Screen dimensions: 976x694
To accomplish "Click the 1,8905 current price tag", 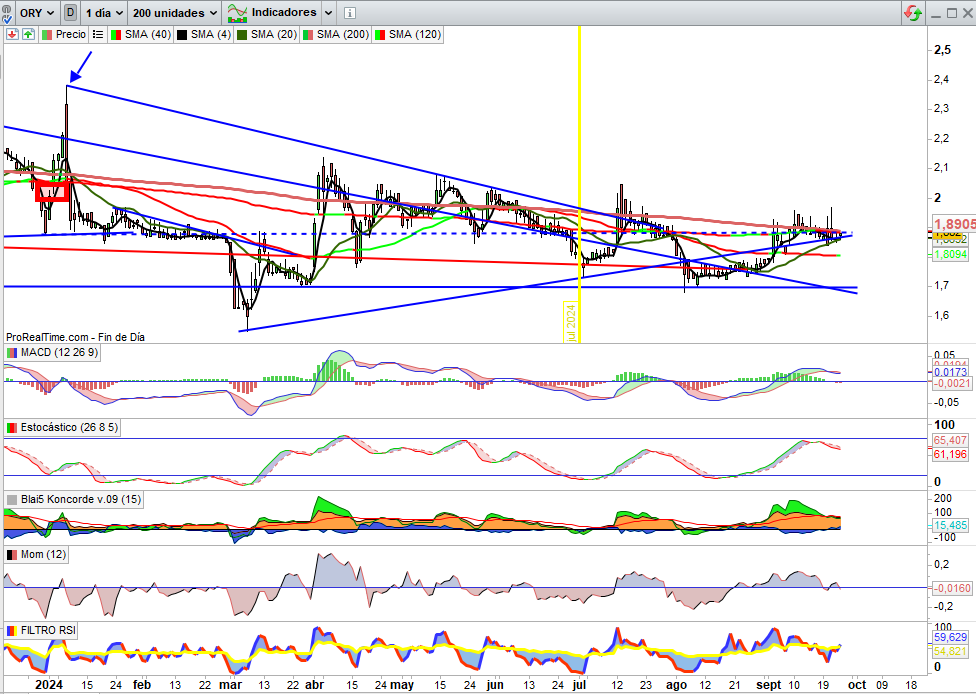I will coord(954,224).
